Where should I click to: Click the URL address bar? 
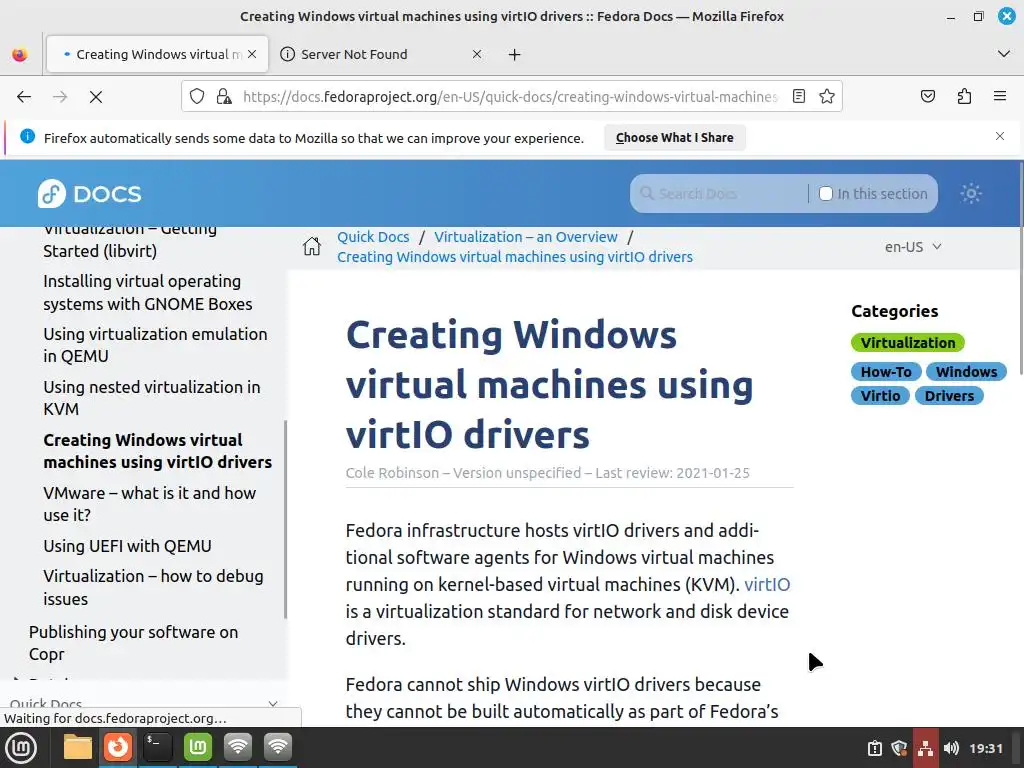(509, 97)
